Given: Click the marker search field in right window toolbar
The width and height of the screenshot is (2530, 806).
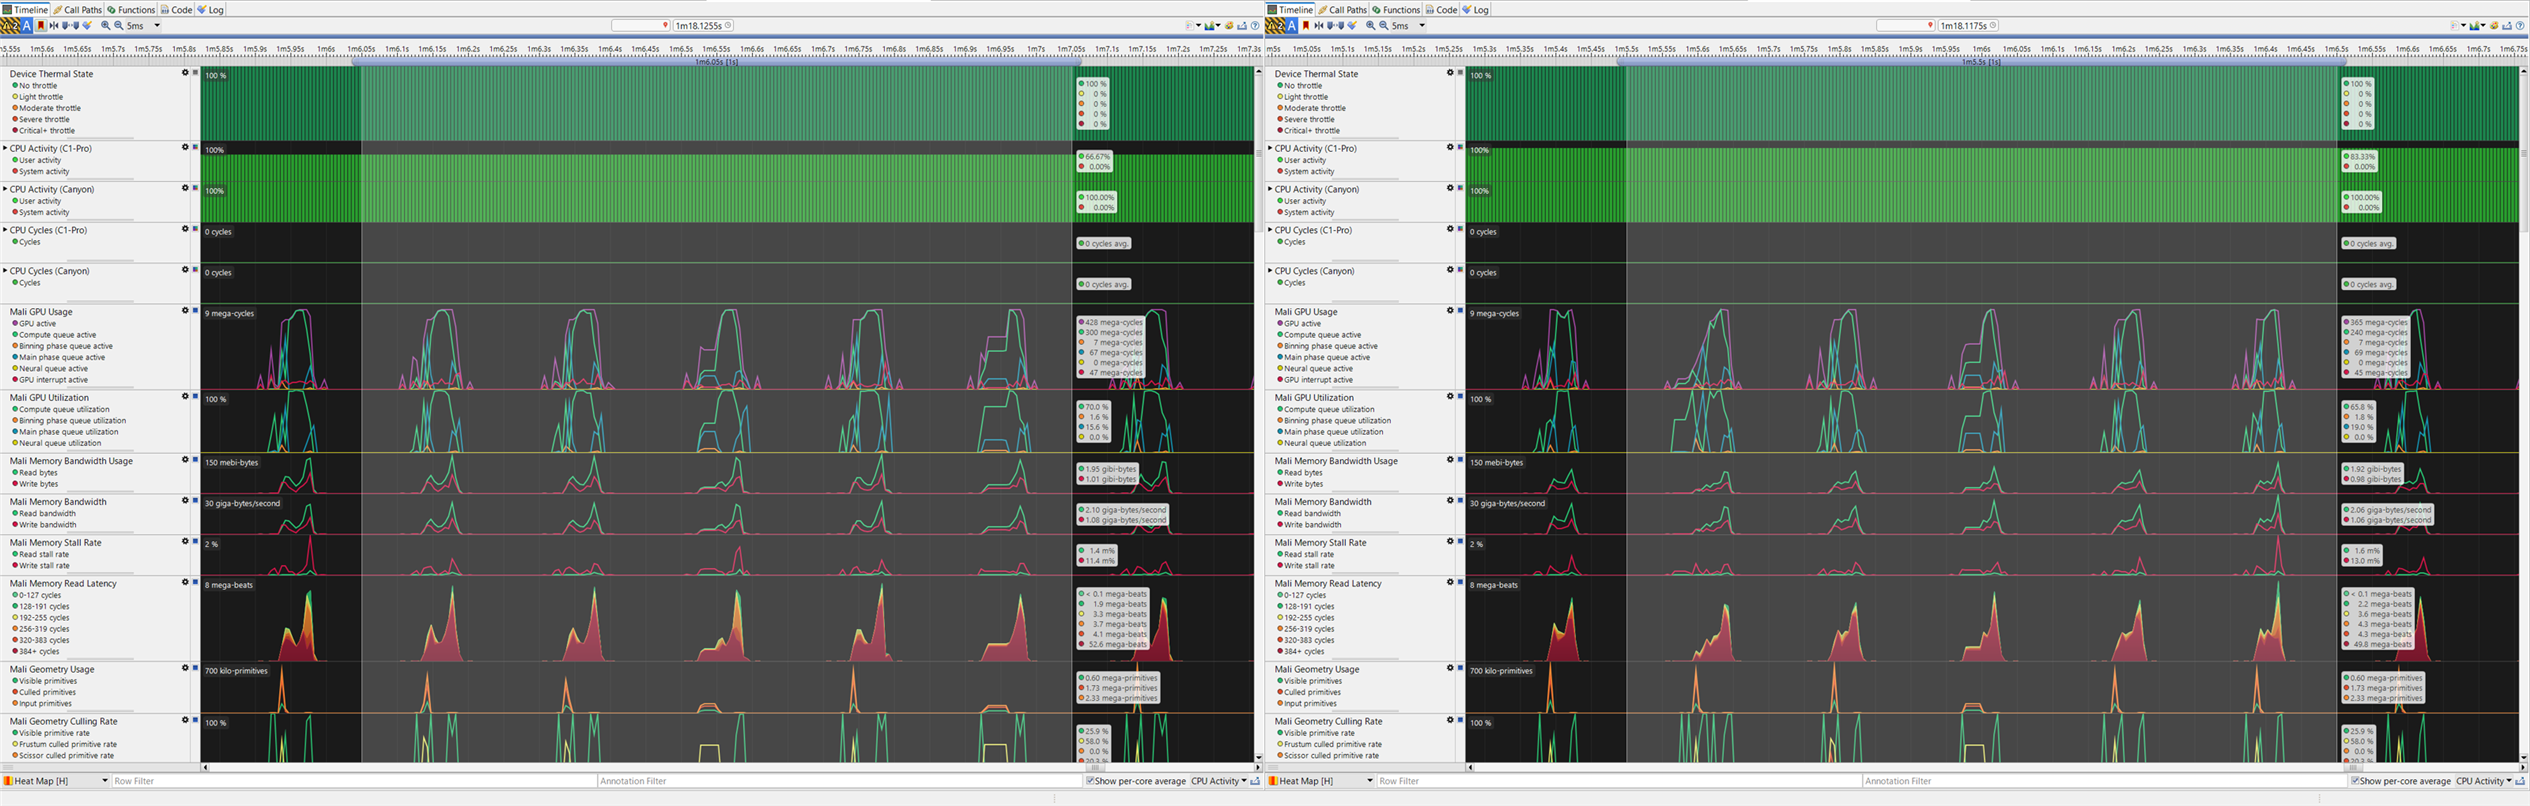Looking at the screenshot, I should [x=1905, y=25].
